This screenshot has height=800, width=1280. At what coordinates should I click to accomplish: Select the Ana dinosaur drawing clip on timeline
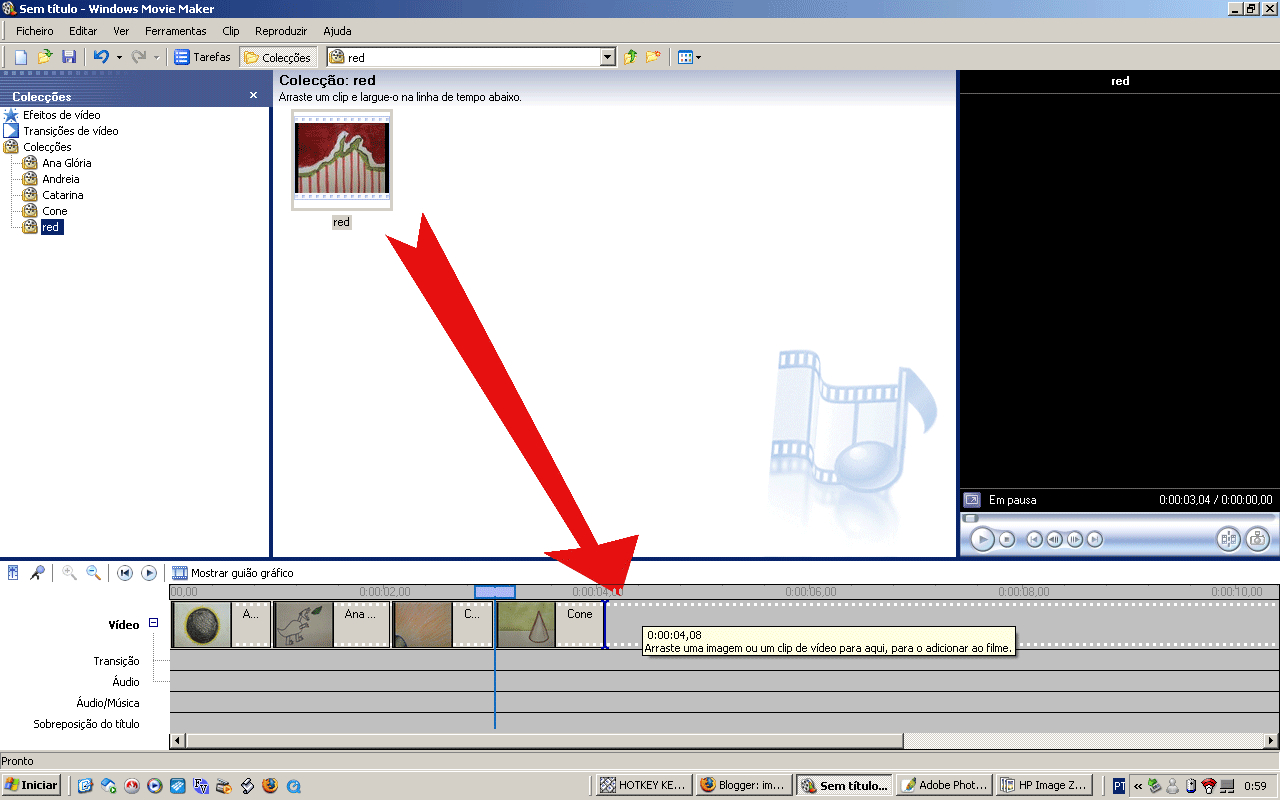332,625
